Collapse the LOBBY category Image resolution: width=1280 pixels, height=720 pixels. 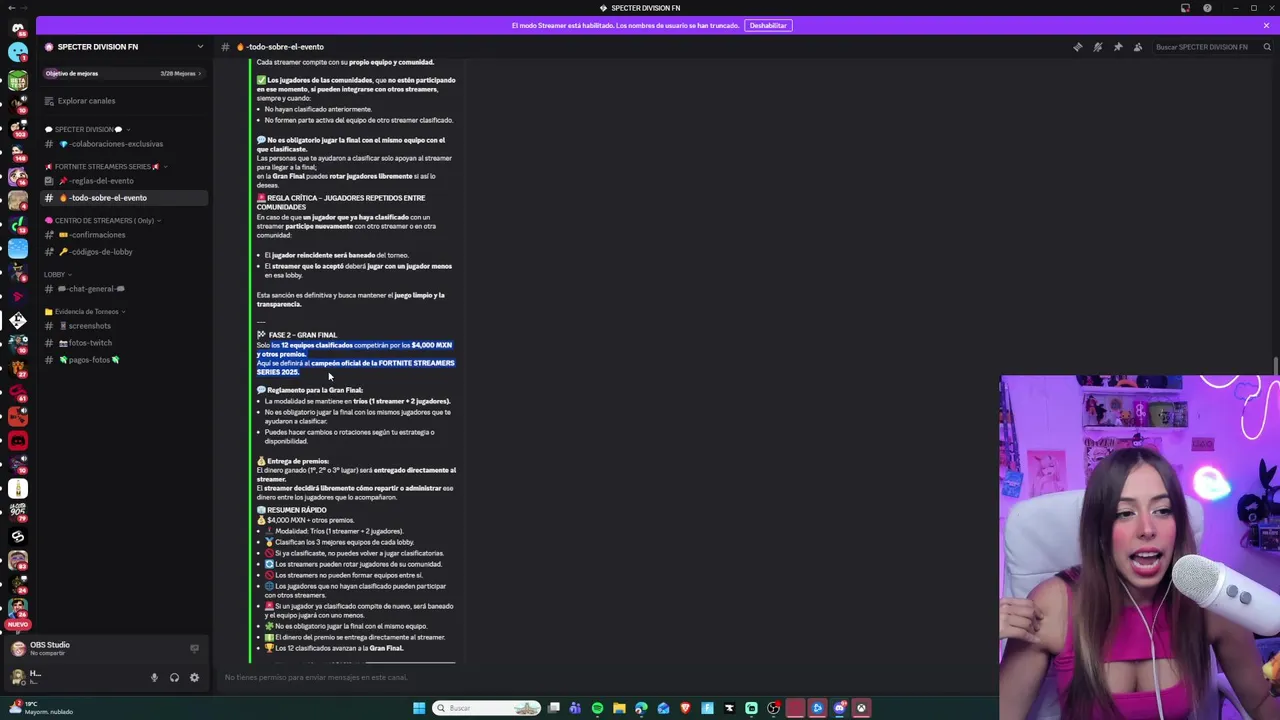pos(58,274)
